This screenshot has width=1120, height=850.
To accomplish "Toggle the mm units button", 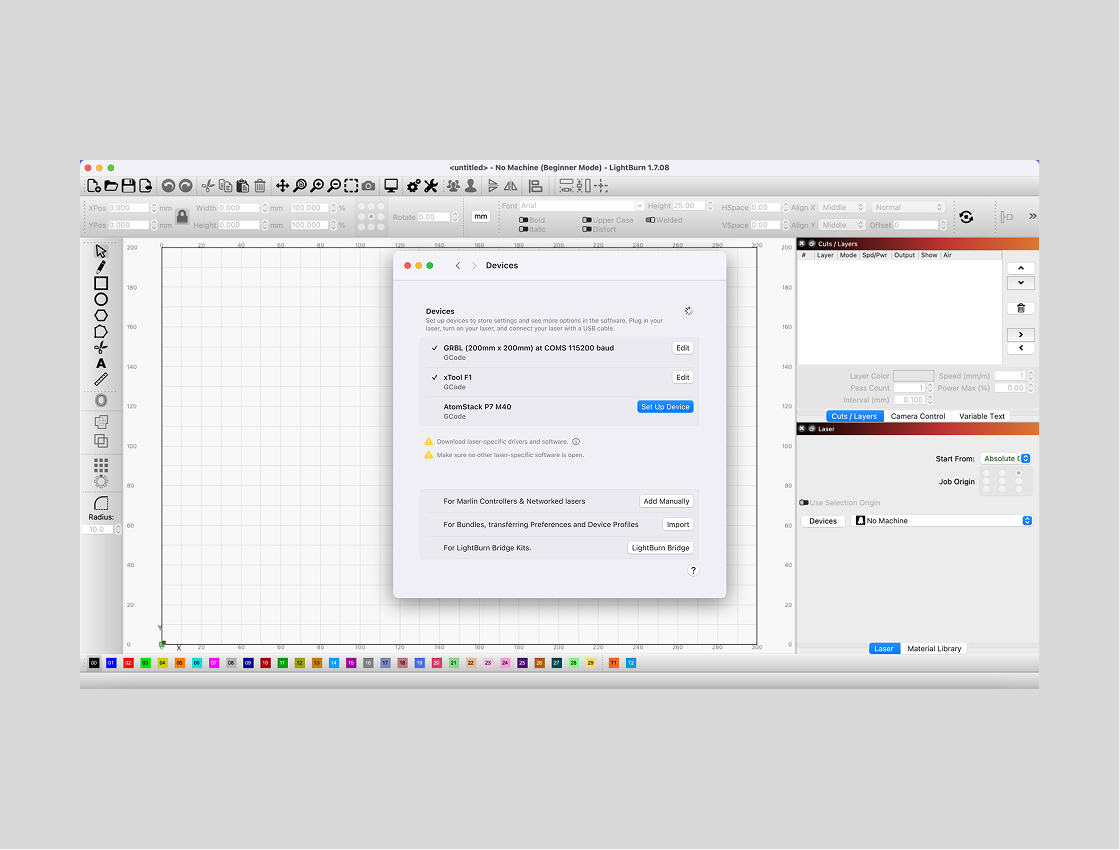I will [x=481, y=216].
